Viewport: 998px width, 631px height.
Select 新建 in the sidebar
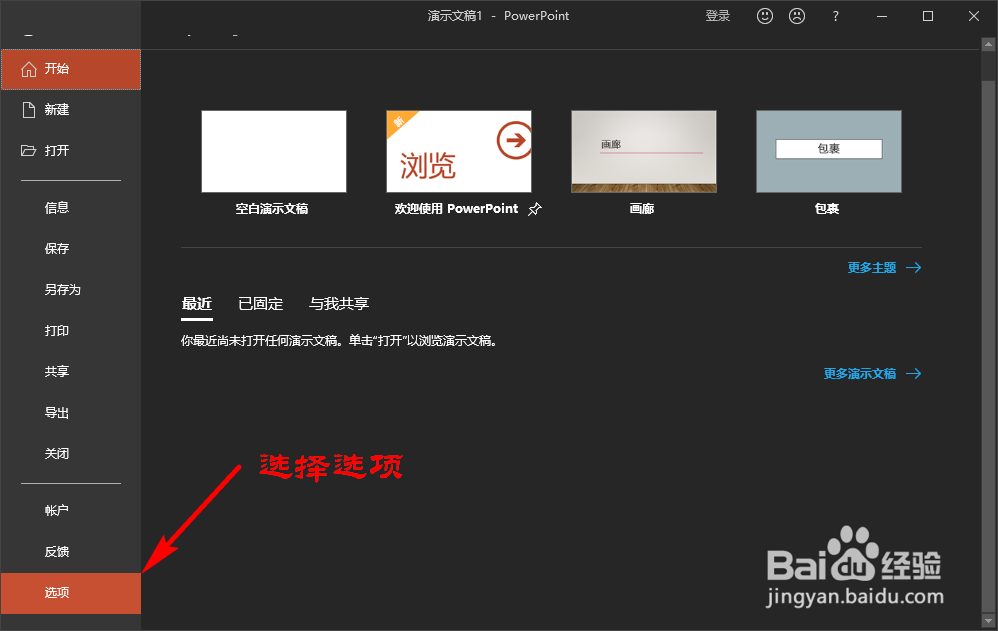pyautogui.click(x=71, y=110)
